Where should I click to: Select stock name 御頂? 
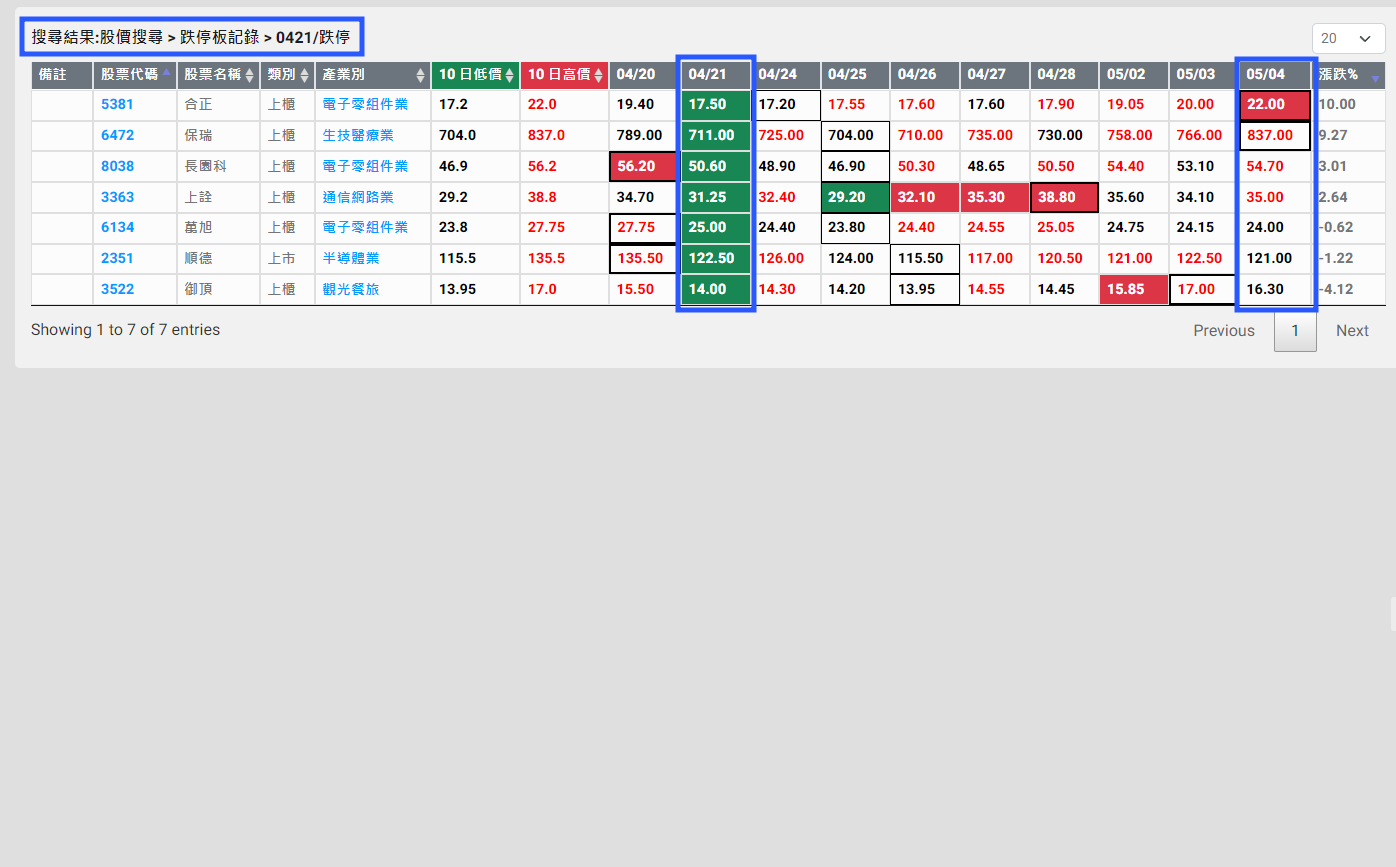[x=199, y=289]
